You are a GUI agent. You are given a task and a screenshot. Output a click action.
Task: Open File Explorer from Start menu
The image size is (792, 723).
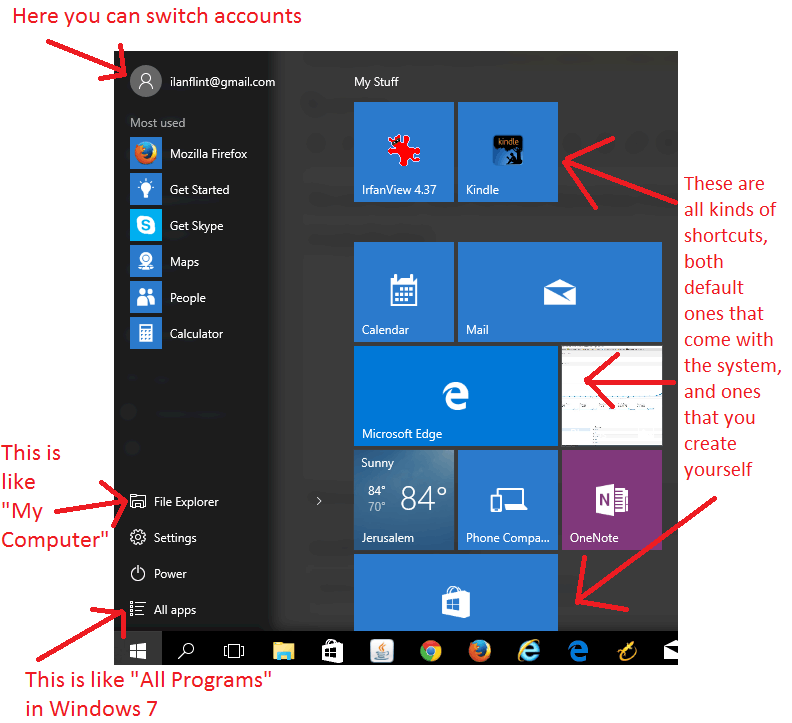[174, 501]
